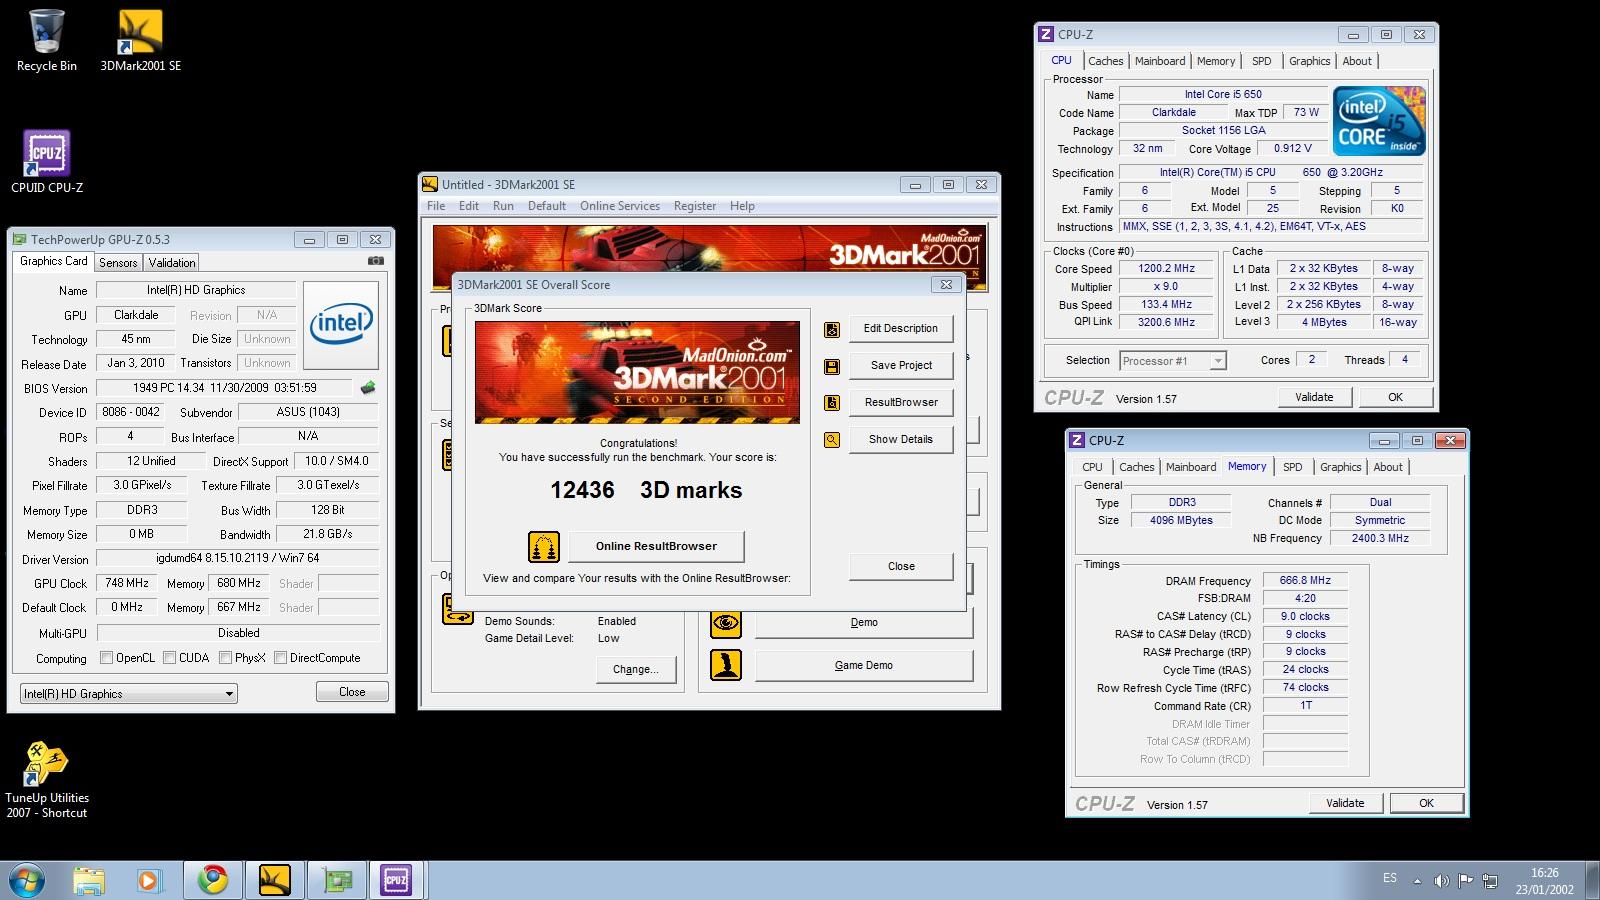The image size is (1600, 900).
Task: Click the BIOS save icon in GPU-Z
Action: pos(368,388)
